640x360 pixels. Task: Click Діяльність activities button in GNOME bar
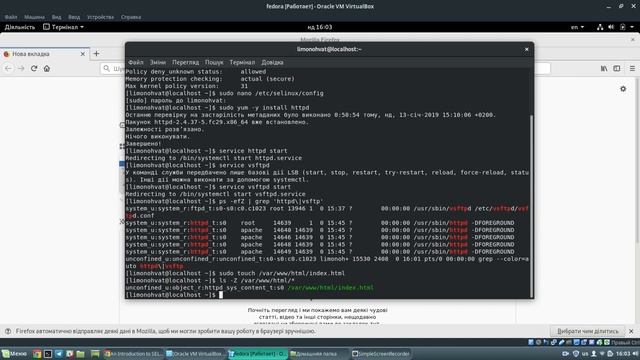coord(20,27)
